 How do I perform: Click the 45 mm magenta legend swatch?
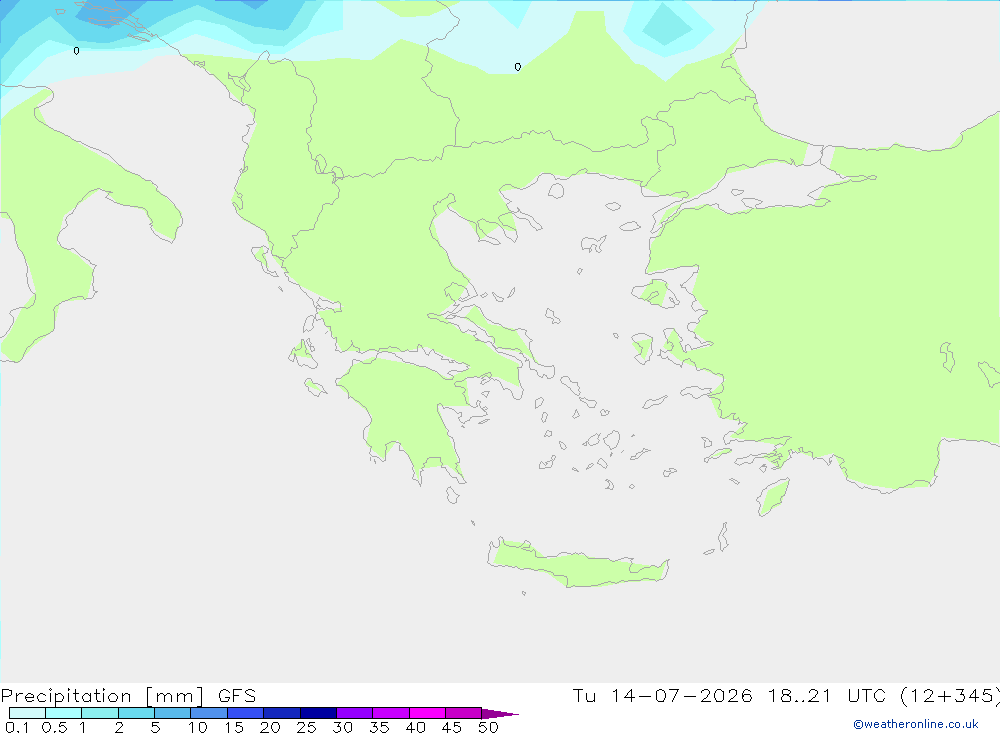click(x=463, y=713)
